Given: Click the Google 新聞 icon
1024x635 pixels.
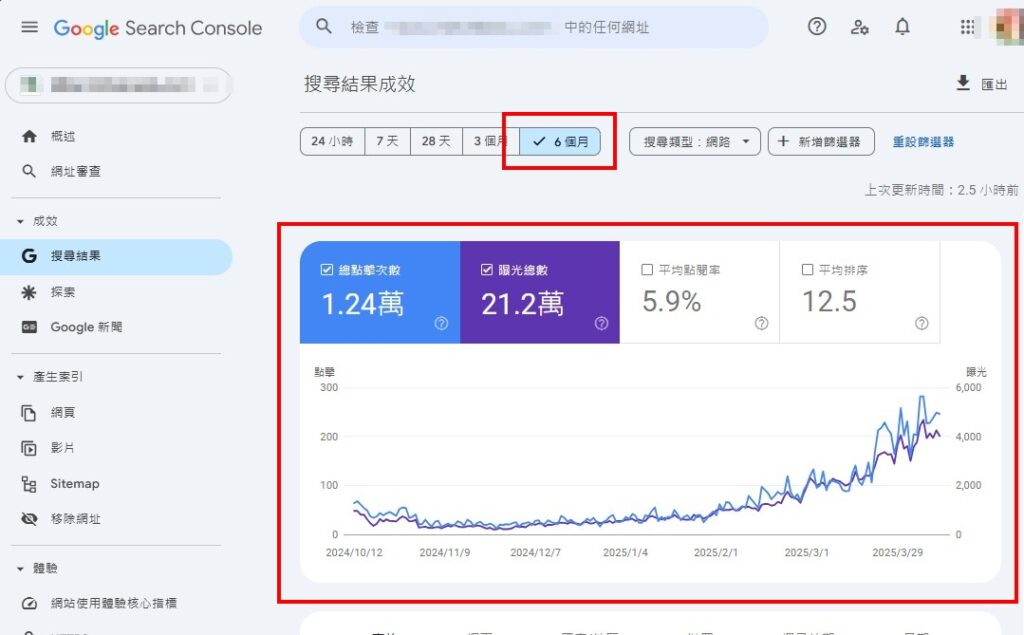Looking at the screenshot, I should pyautogui.click(x=29, y=327).
